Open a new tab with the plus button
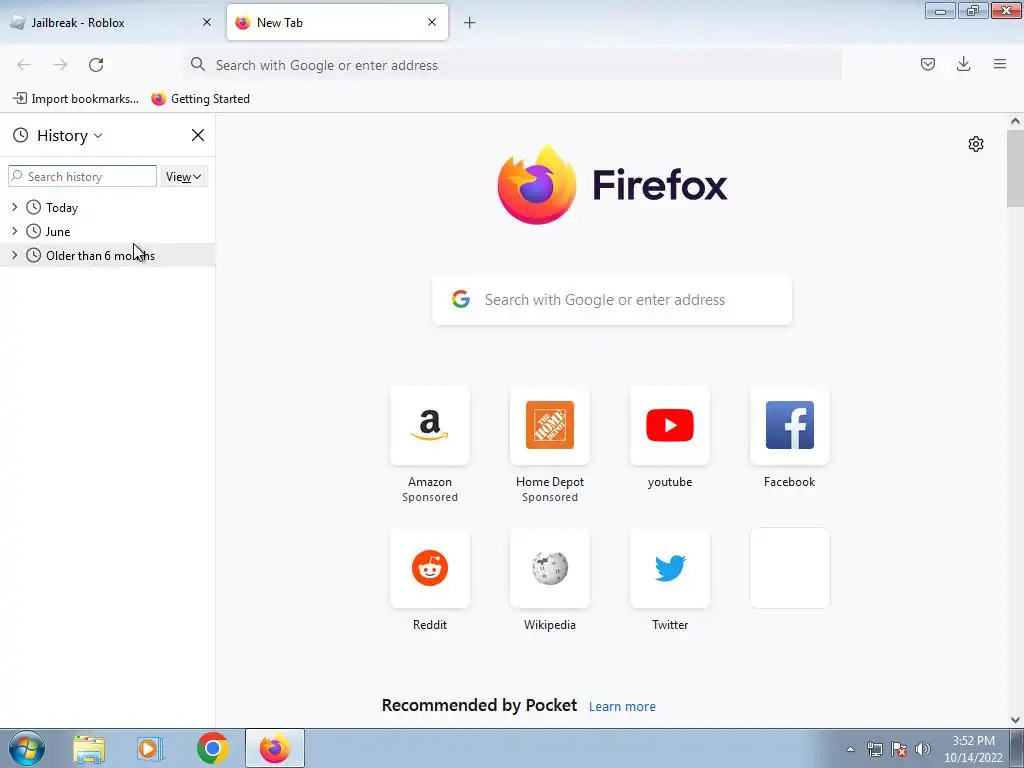Viewport: 1024px width, 768px height. coord(470,23)
